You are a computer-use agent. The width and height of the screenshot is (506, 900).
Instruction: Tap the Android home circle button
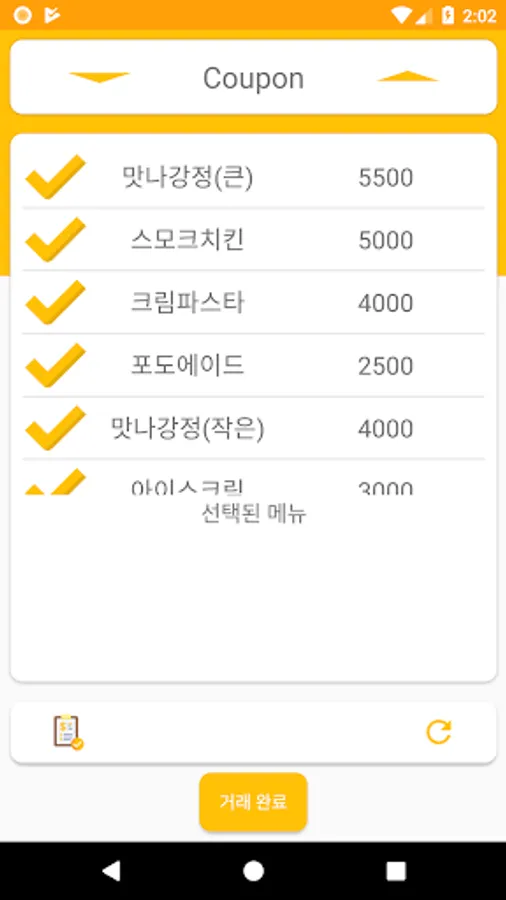coord(253,871)
